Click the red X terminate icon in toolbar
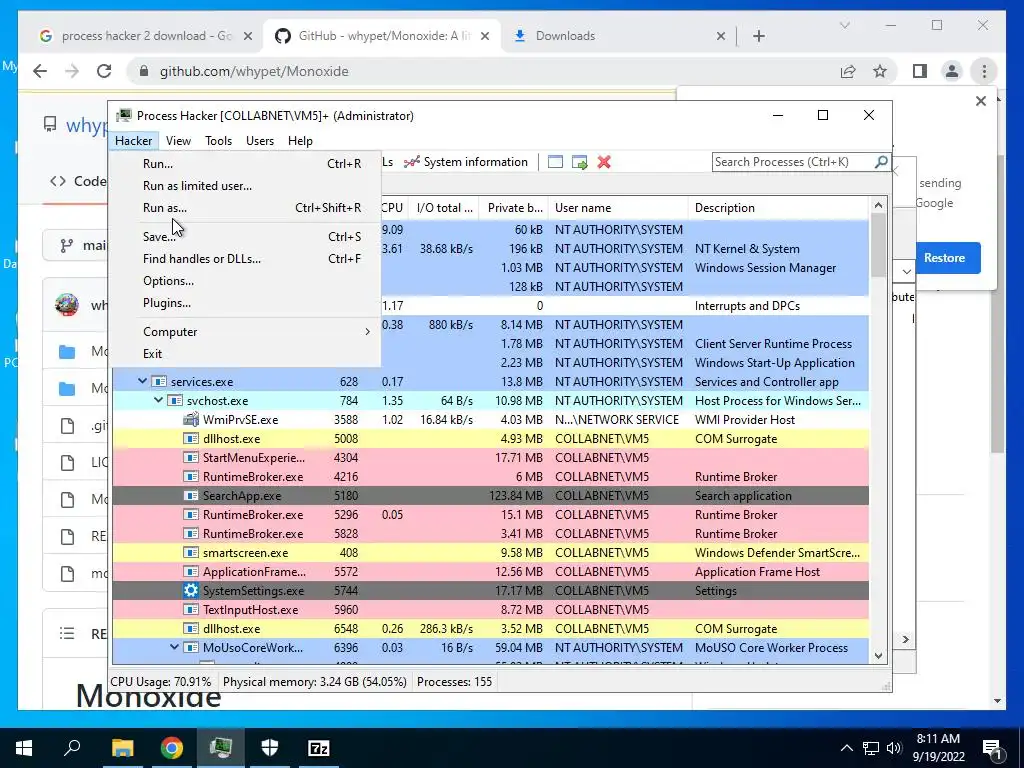 pos(604,162)
